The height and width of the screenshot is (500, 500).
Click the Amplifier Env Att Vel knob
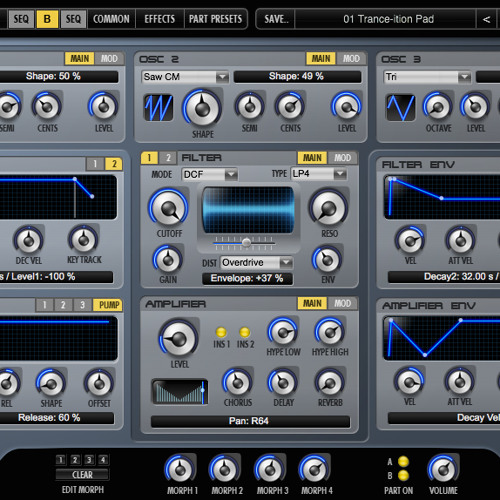pos(459,382)
